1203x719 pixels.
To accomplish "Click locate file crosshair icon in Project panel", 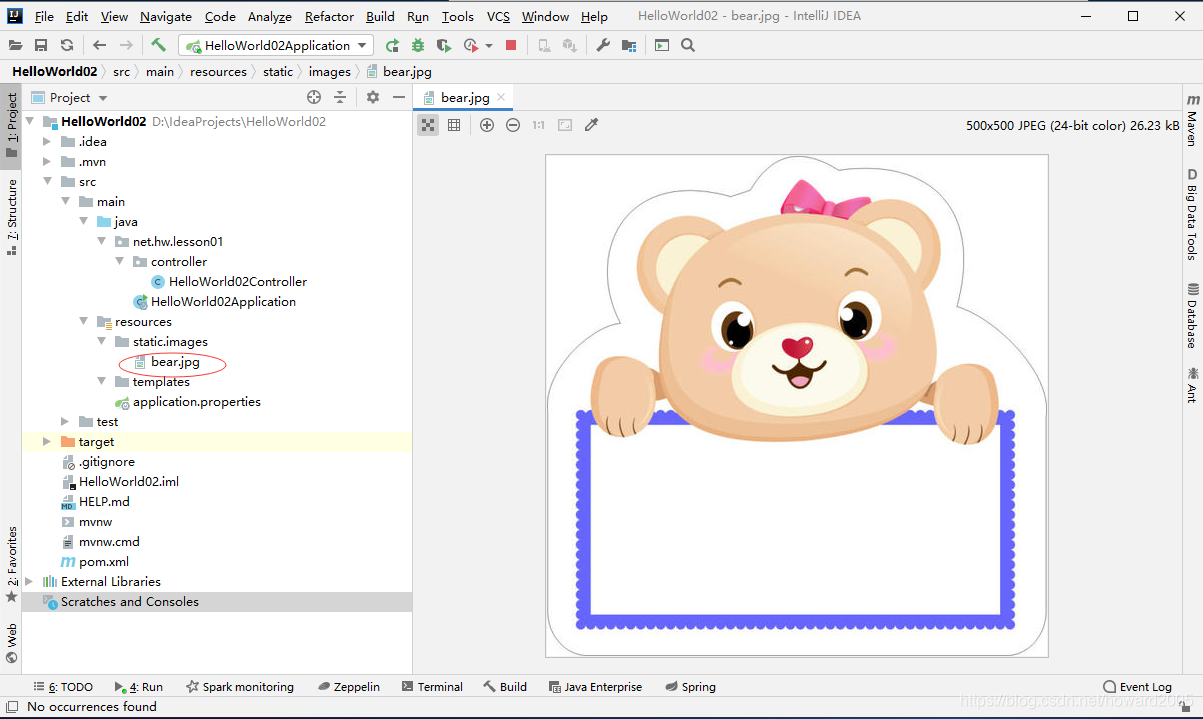I will click(314, 97).
